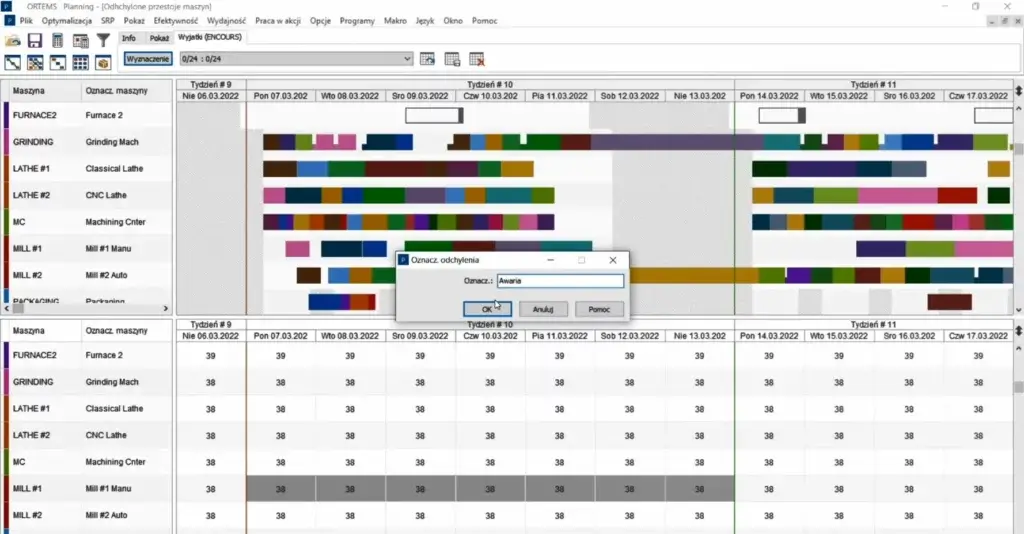Click the diagonal line chart toolbar icon

[x=13, y=63]
